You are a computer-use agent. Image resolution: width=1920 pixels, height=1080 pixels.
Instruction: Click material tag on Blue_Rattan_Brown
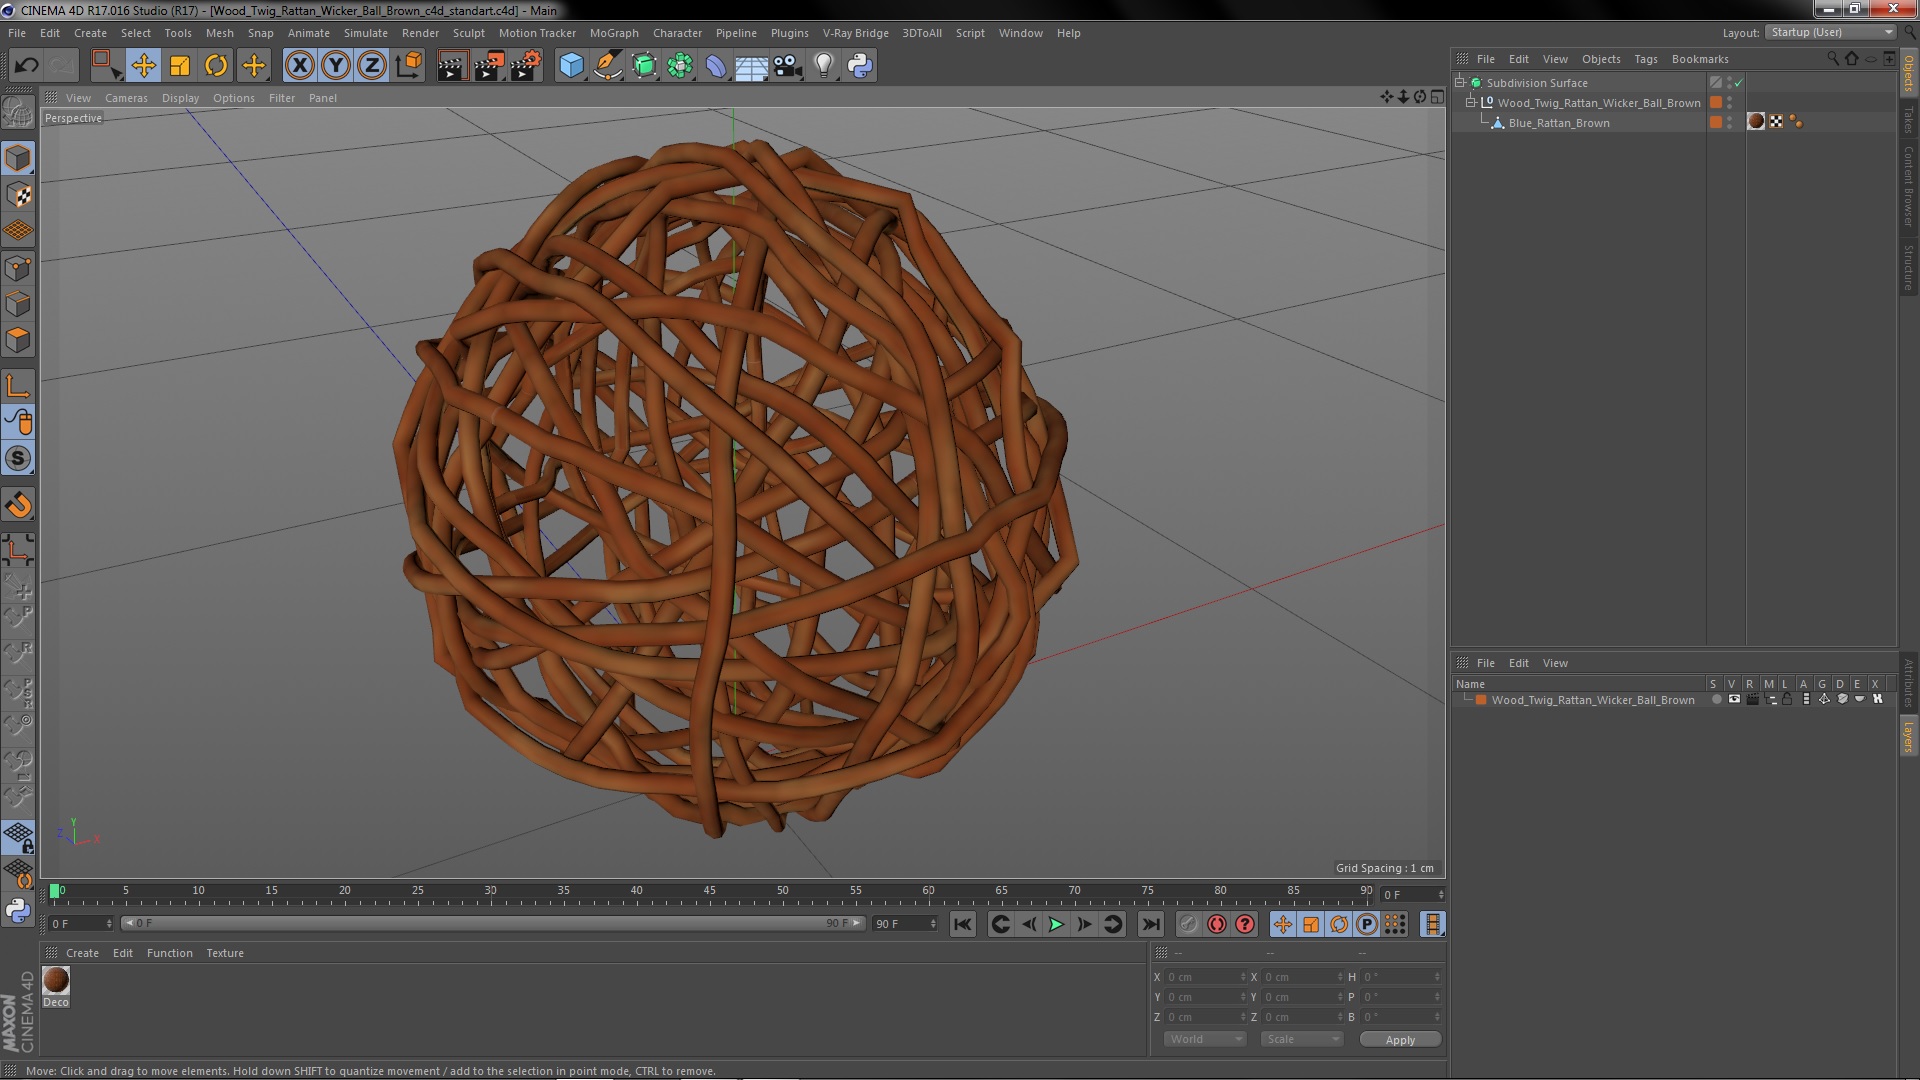click(1756, 122)
